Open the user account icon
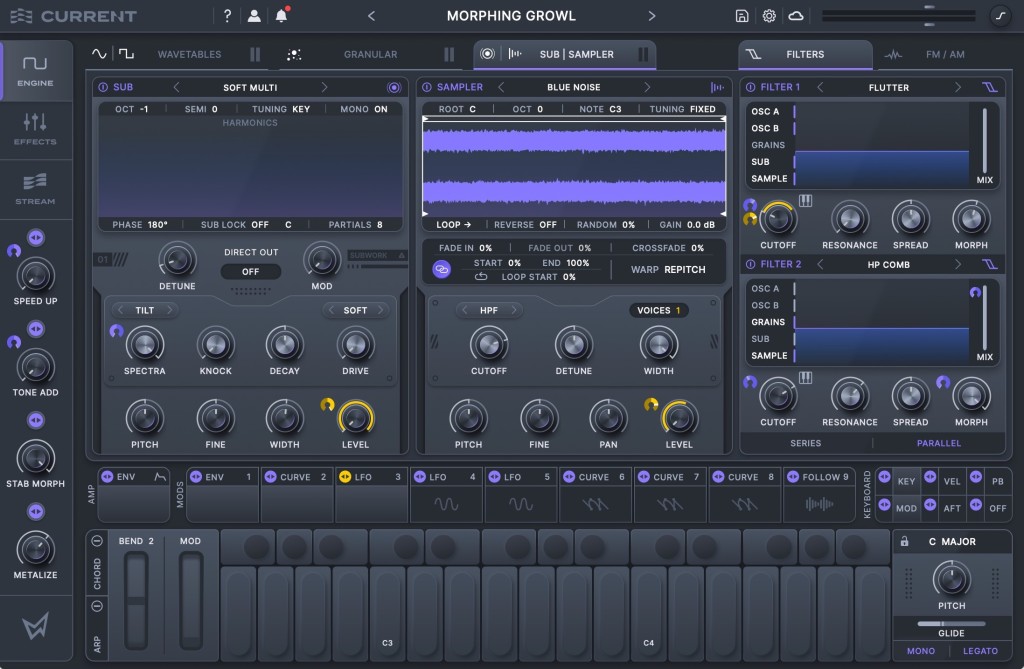 254,16
